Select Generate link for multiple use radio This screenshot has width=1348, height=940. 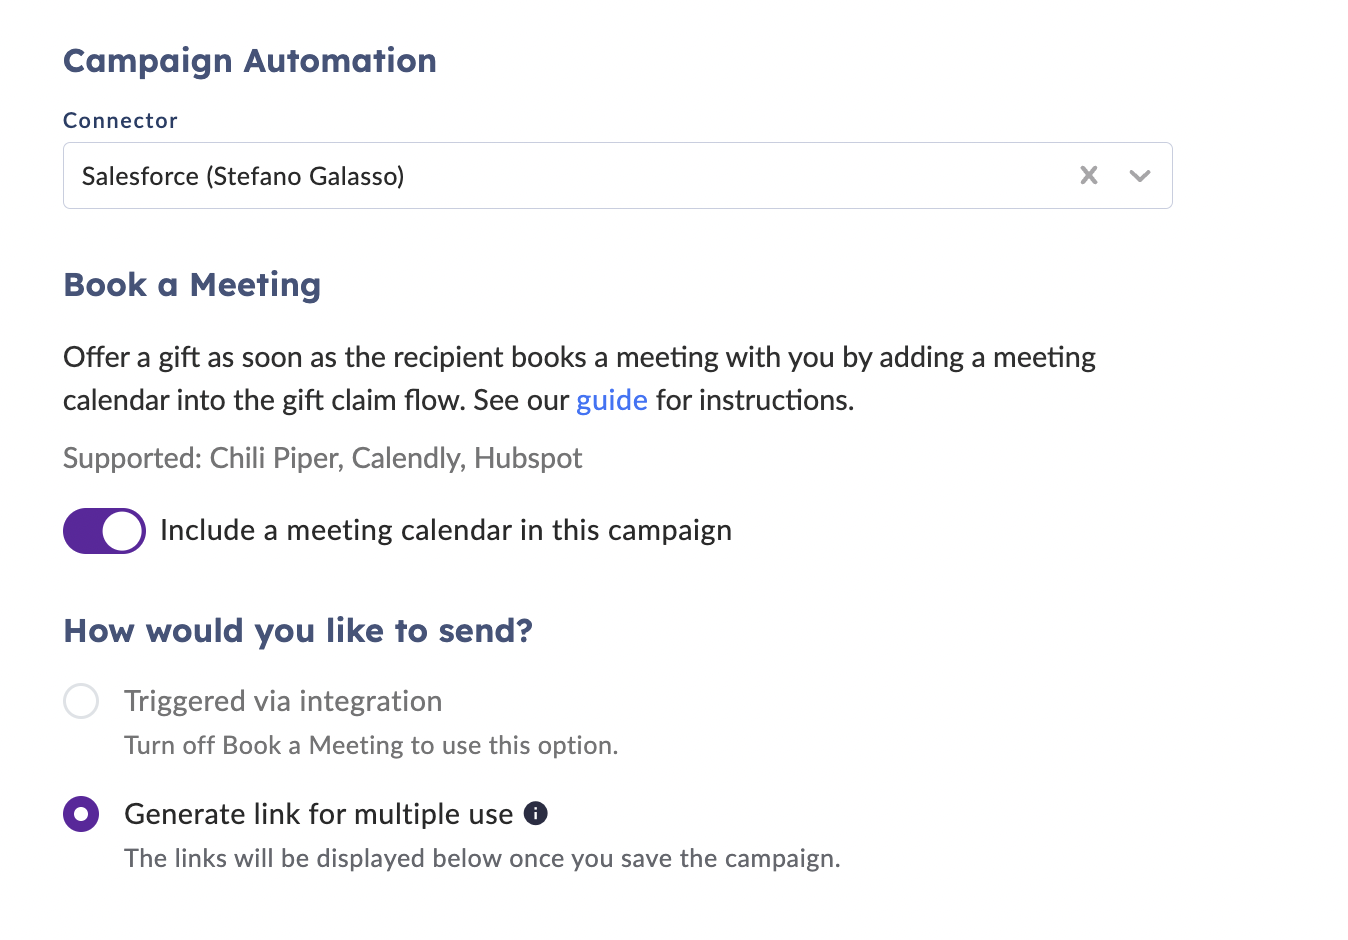coord(81,814)
